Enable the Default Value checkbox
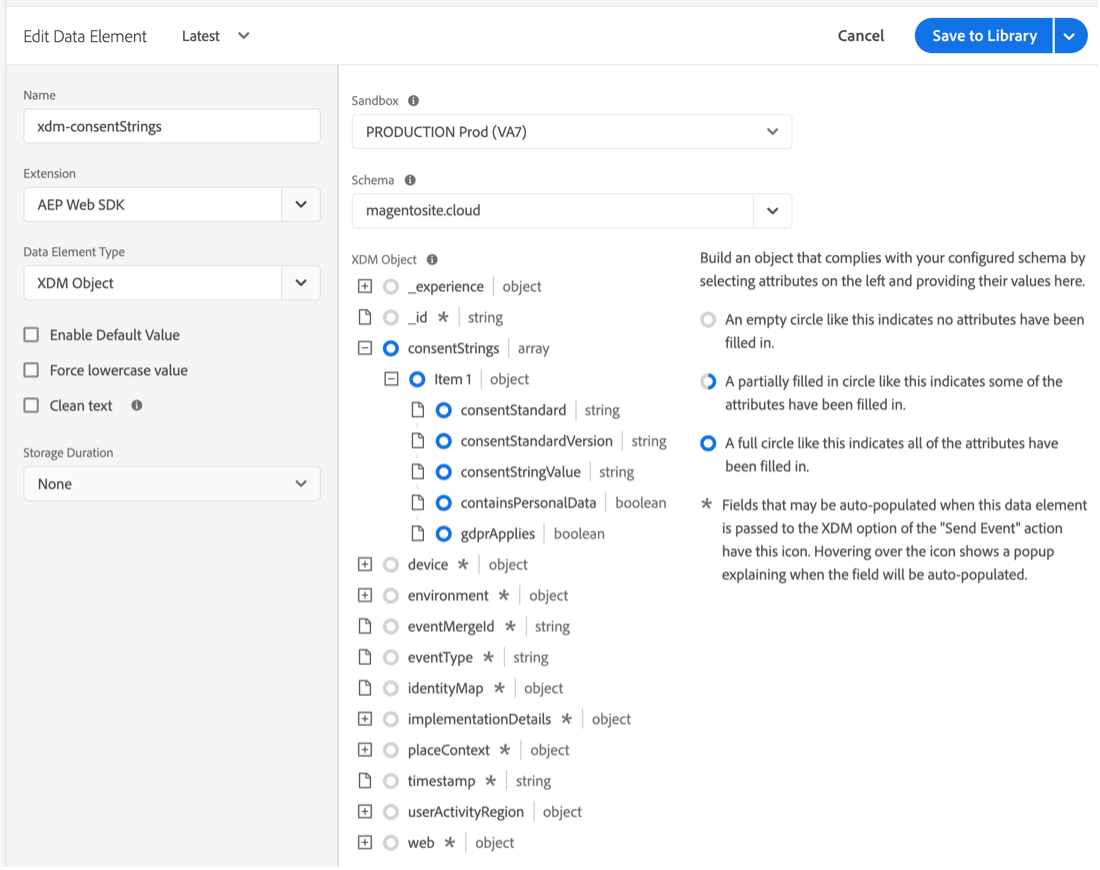This screenshot has width=1100, height=870. tap(32, 335)
